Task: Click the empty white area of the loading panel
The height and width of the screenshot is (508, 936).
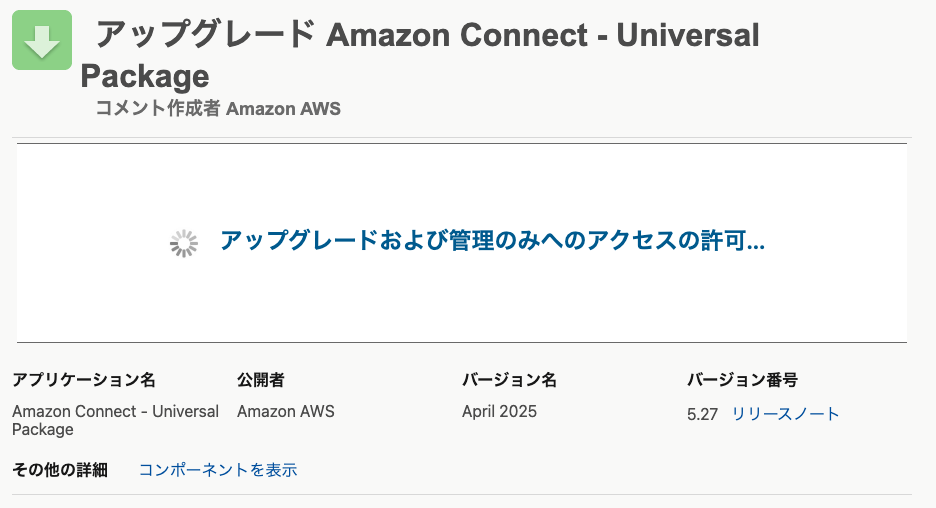Action: click(461, 298)
